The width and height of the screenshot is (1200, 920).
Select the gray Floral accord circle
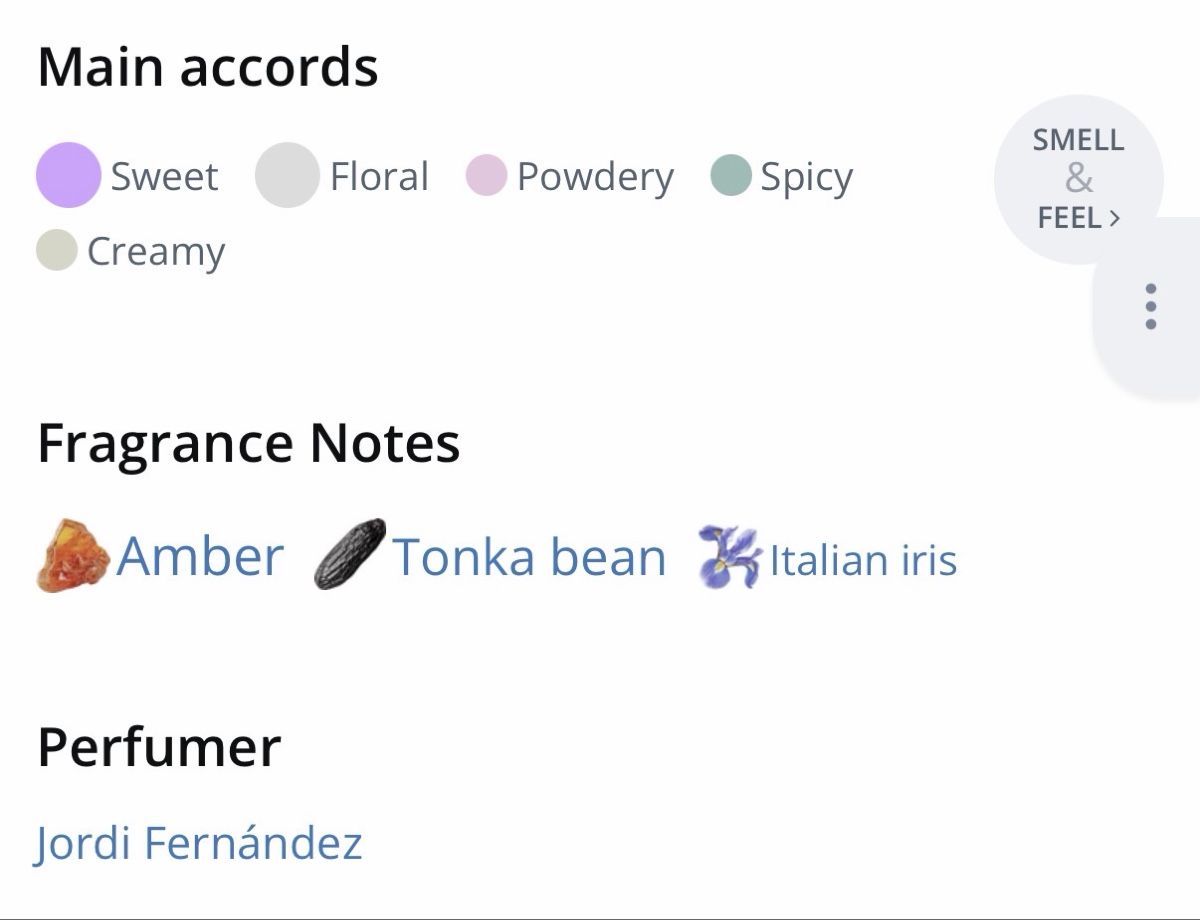287,175
